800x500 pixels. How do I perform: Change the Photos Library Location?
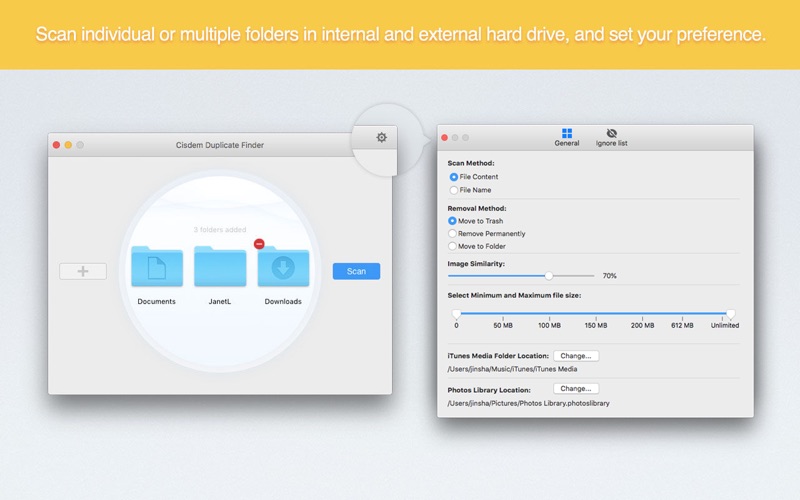click(x=576, y=388)
